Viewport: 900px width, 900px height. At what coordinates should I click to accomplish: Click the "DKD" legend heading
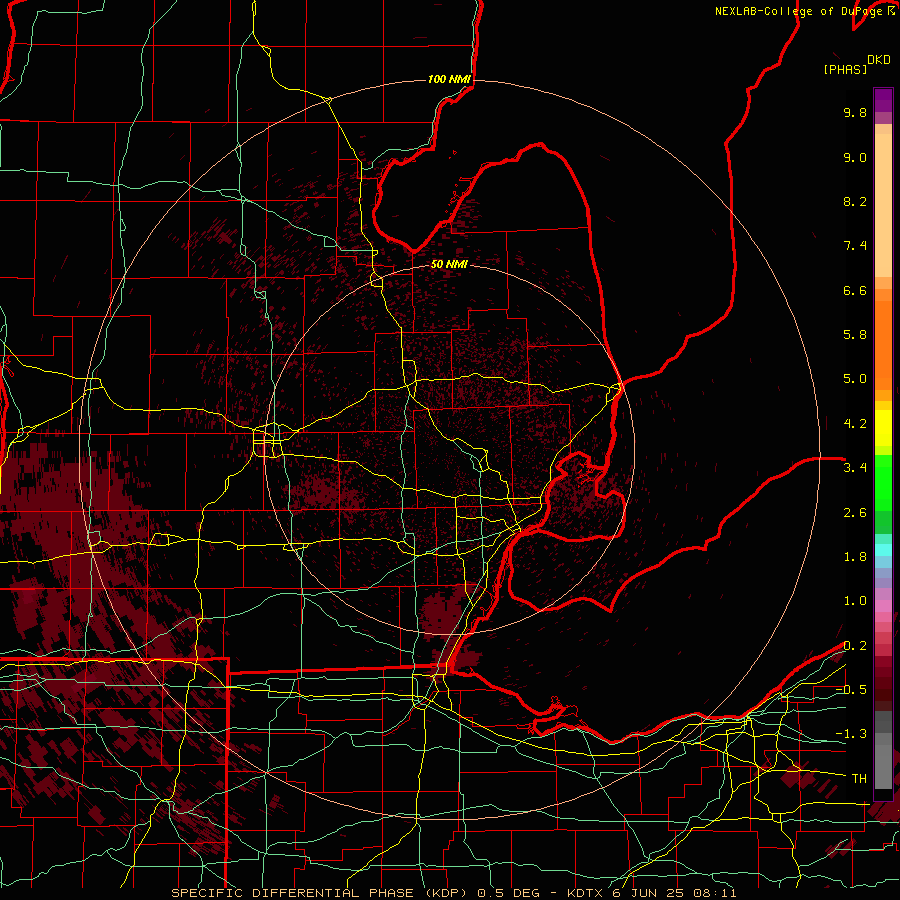[879, 60]
